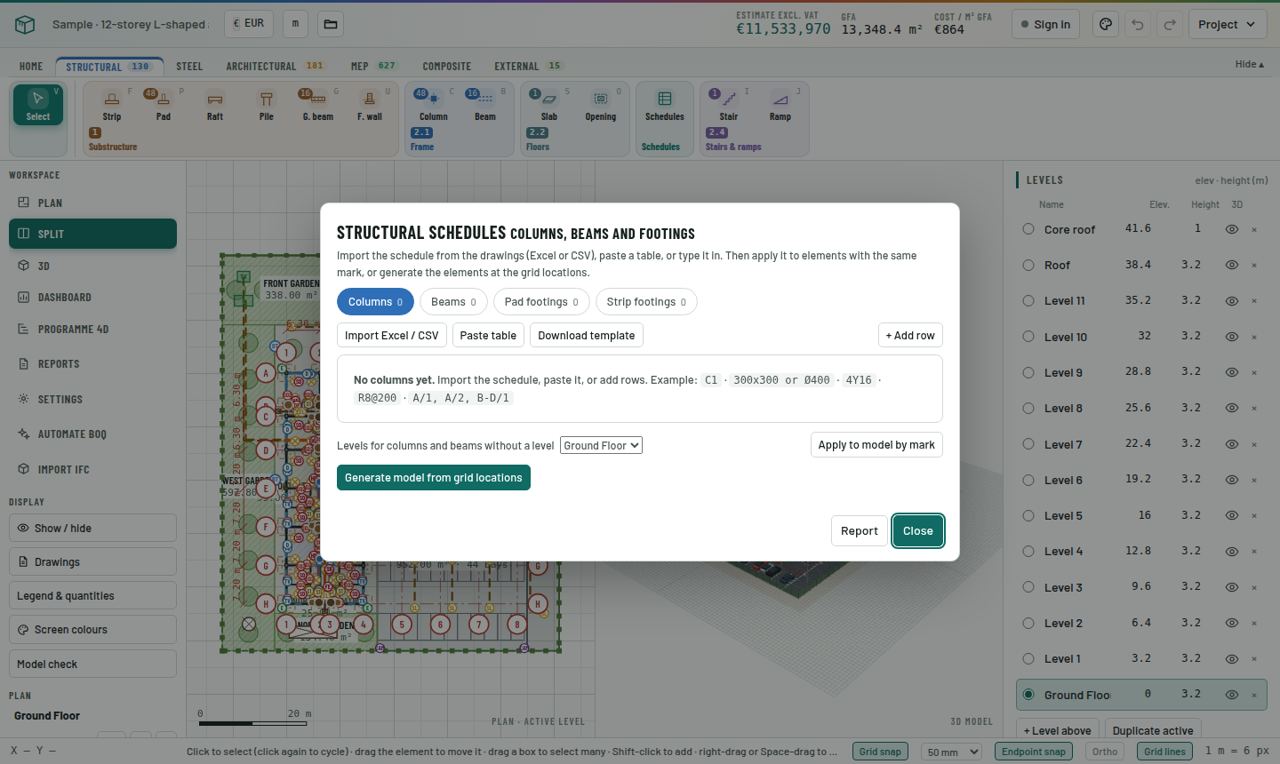
Task: Click the Import Excel / CSV button
Action: click(392, 335)
